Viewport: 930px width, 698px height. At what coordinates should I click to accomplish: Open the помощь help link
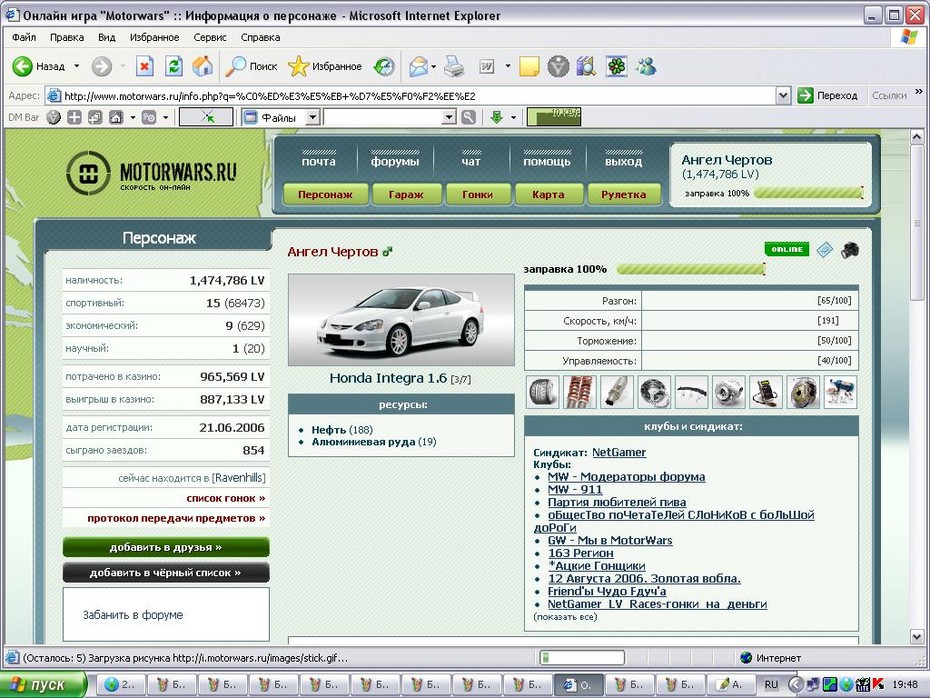(x=547, y=161)
